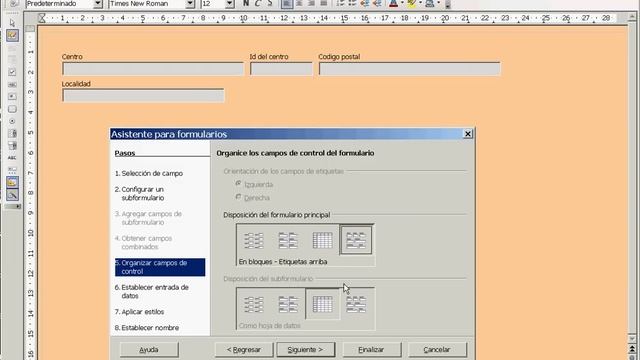Go back with the Regresar button
Image resolution: width=640 pixels, height=360 pixels.
(244, 350)
